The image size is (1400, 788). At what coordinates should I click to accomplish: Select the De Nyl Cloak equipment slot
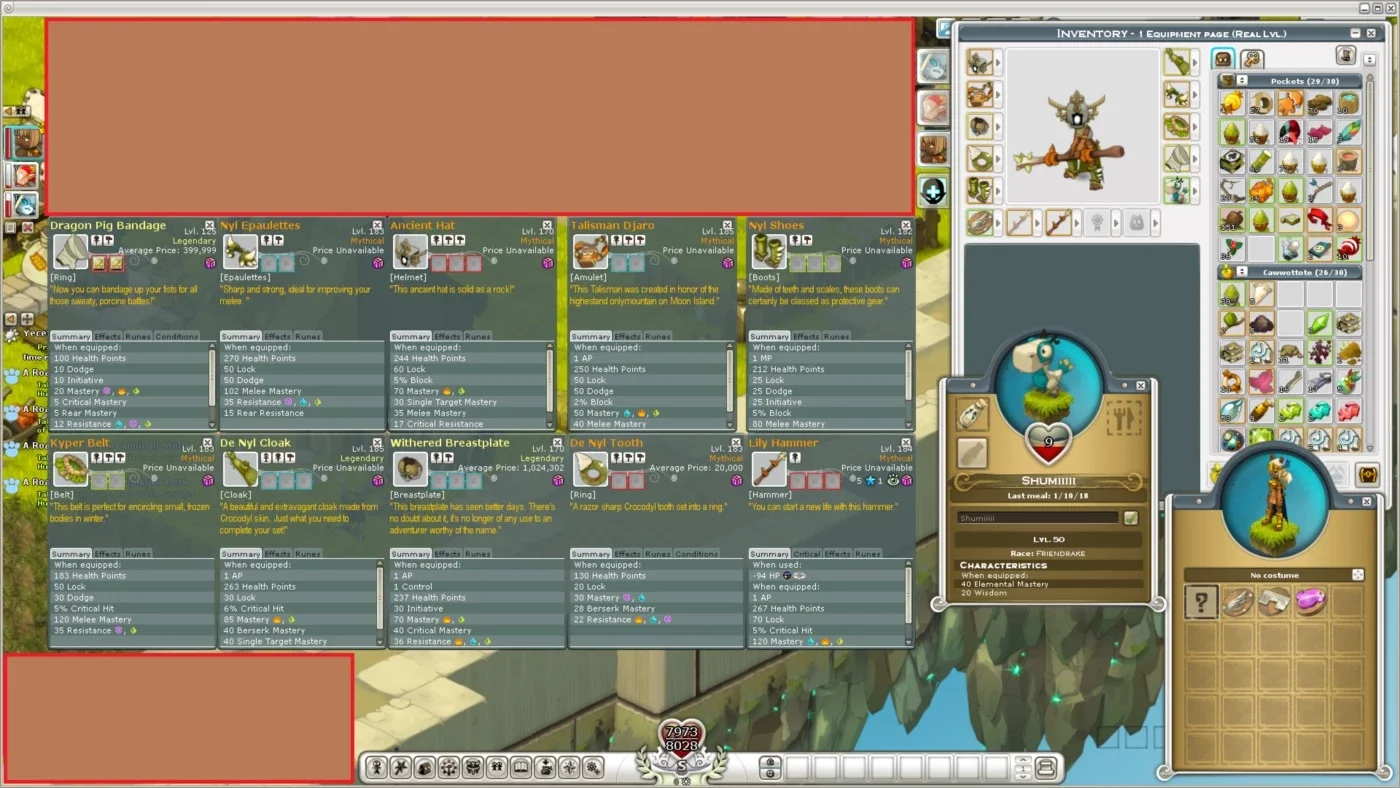pos(1177,62)
